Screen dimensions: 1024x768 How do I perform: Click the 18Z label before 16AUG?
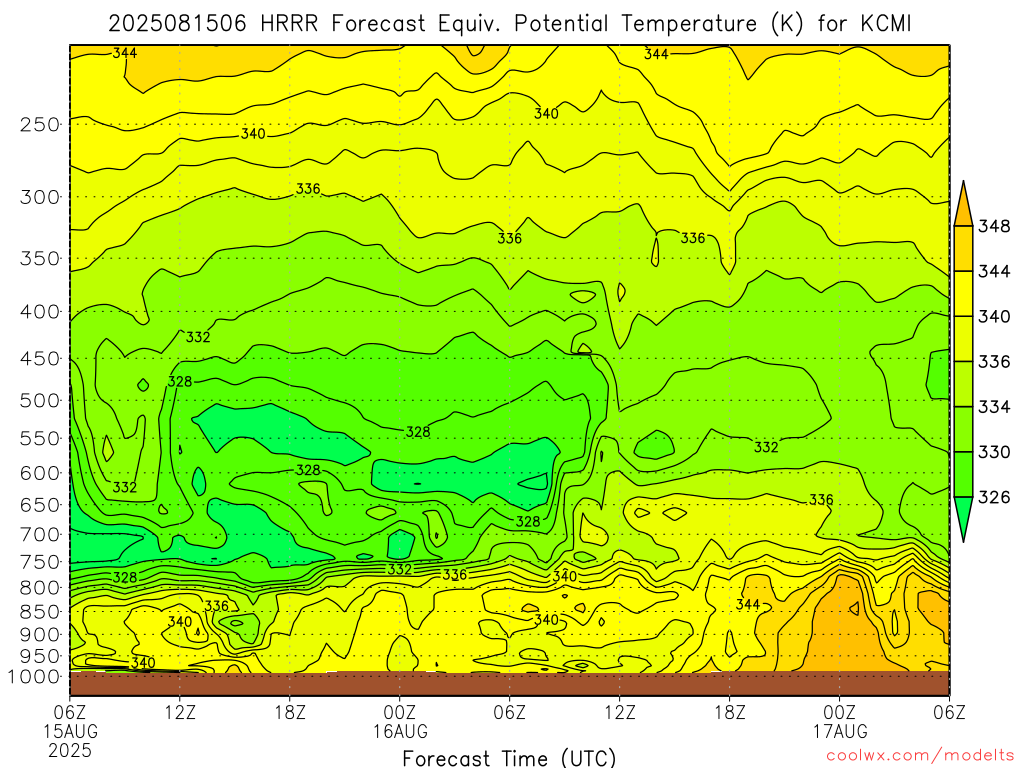pos(290,711)
